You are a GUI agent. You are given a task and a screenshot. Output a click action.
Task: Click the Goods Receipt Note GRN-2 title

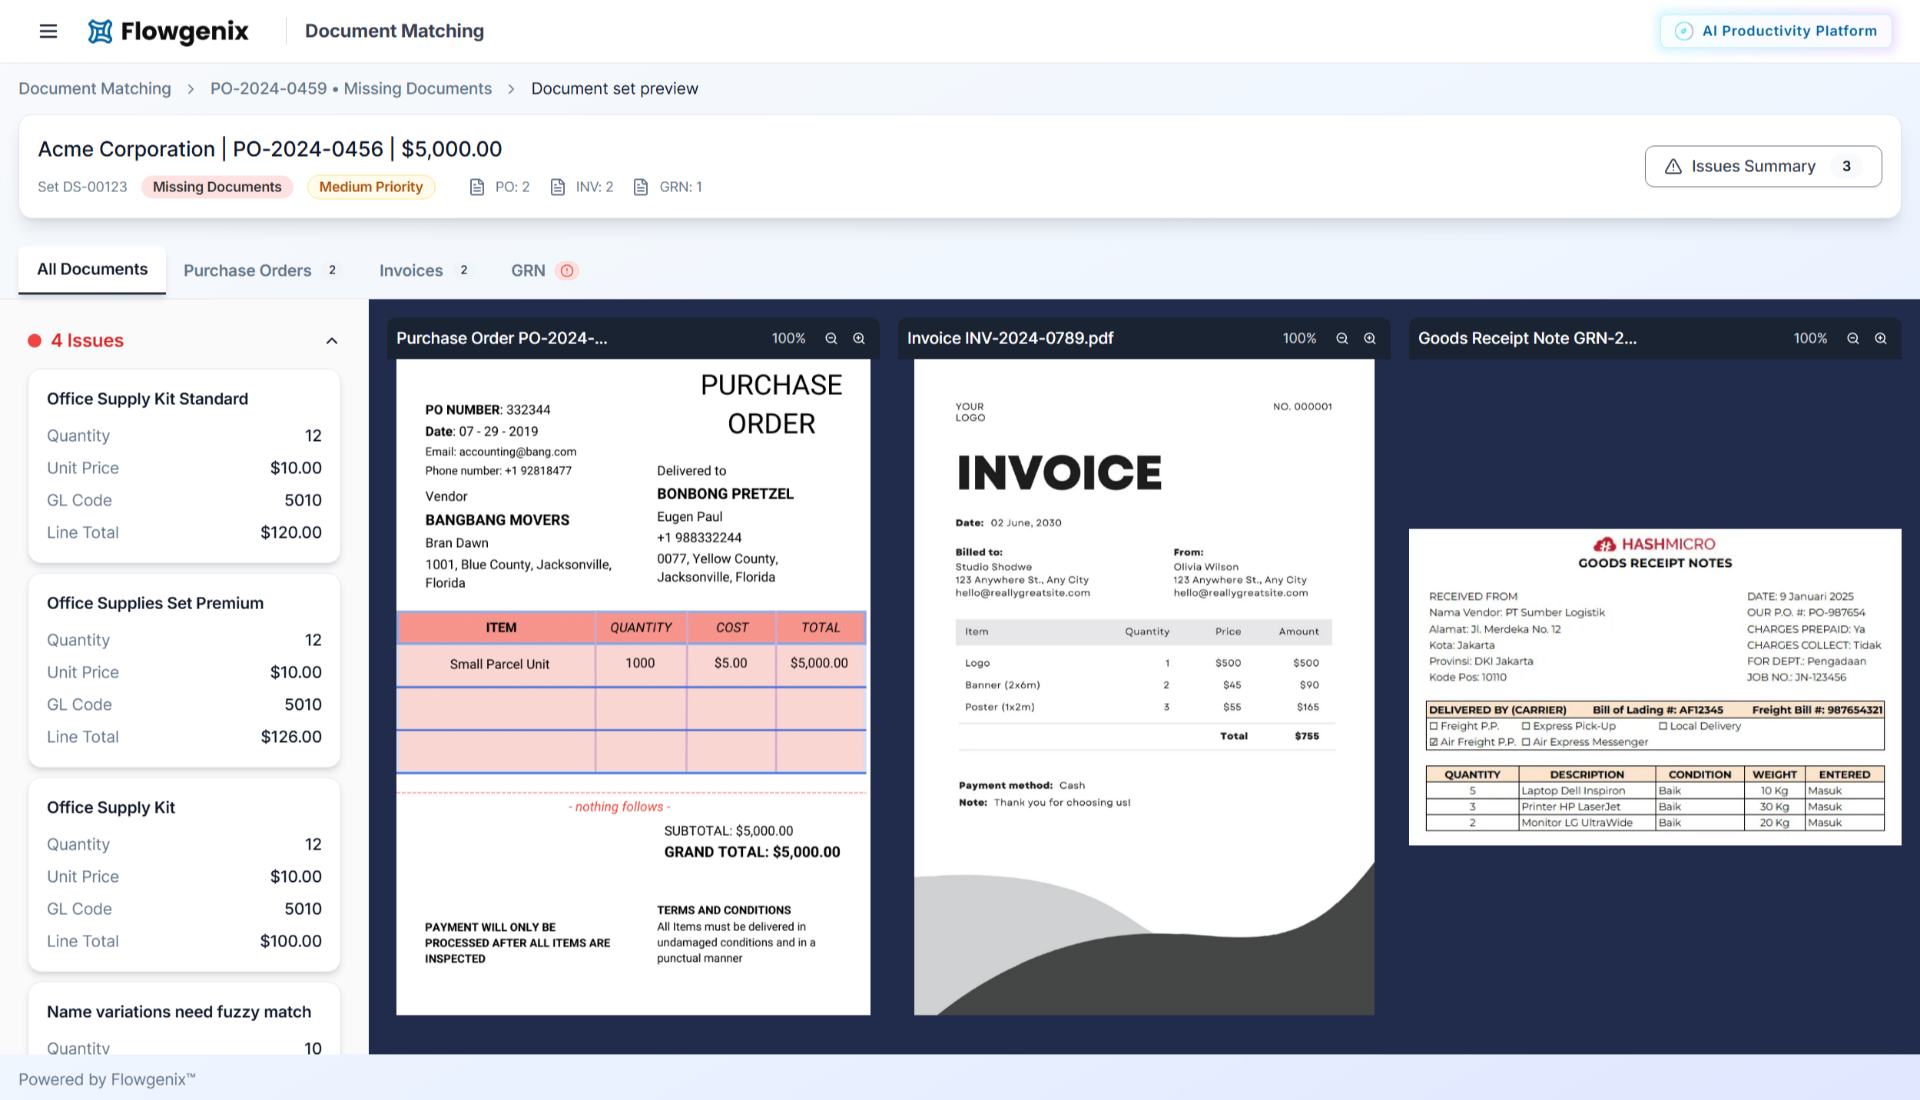[1527, 338]
